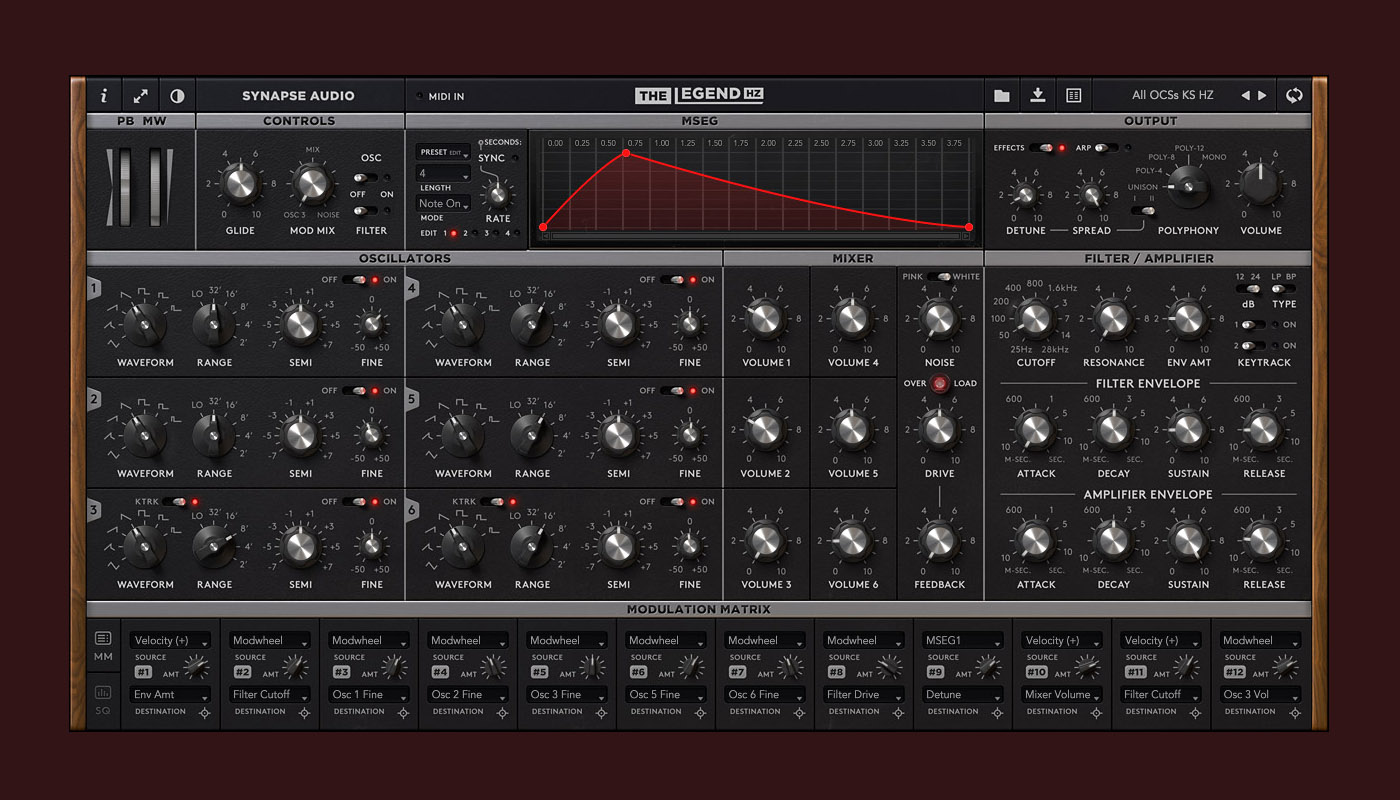Screen dimensions: 1400x800
Task: Select MSEG edit slot 2
Action: pyautogui.click(x=476, y=233)
